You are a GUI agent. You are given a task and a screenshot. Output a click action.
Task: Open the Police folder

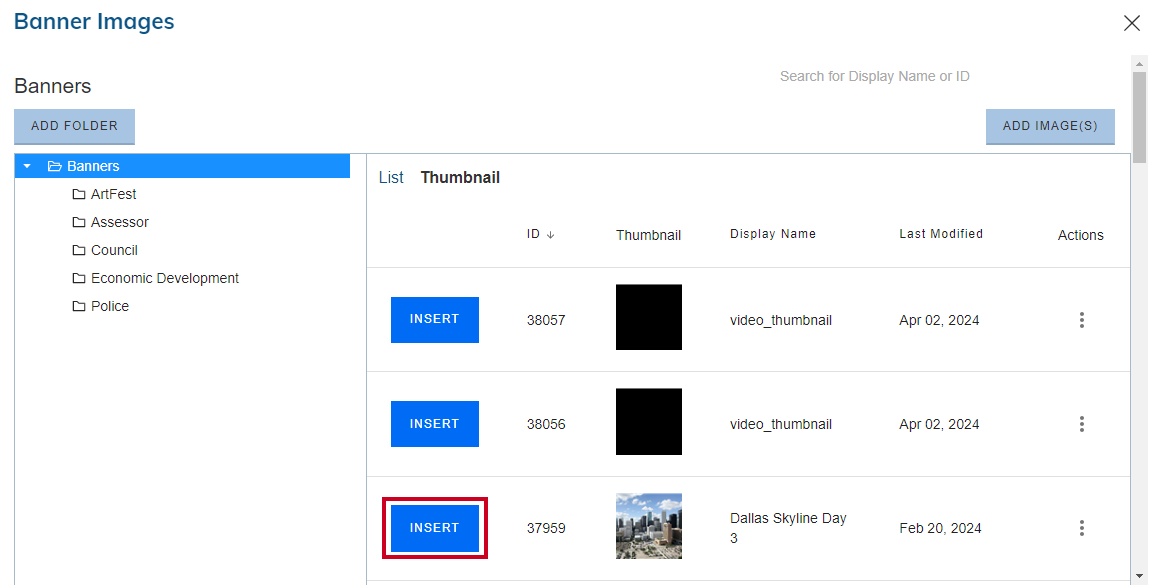click(109, 306)
